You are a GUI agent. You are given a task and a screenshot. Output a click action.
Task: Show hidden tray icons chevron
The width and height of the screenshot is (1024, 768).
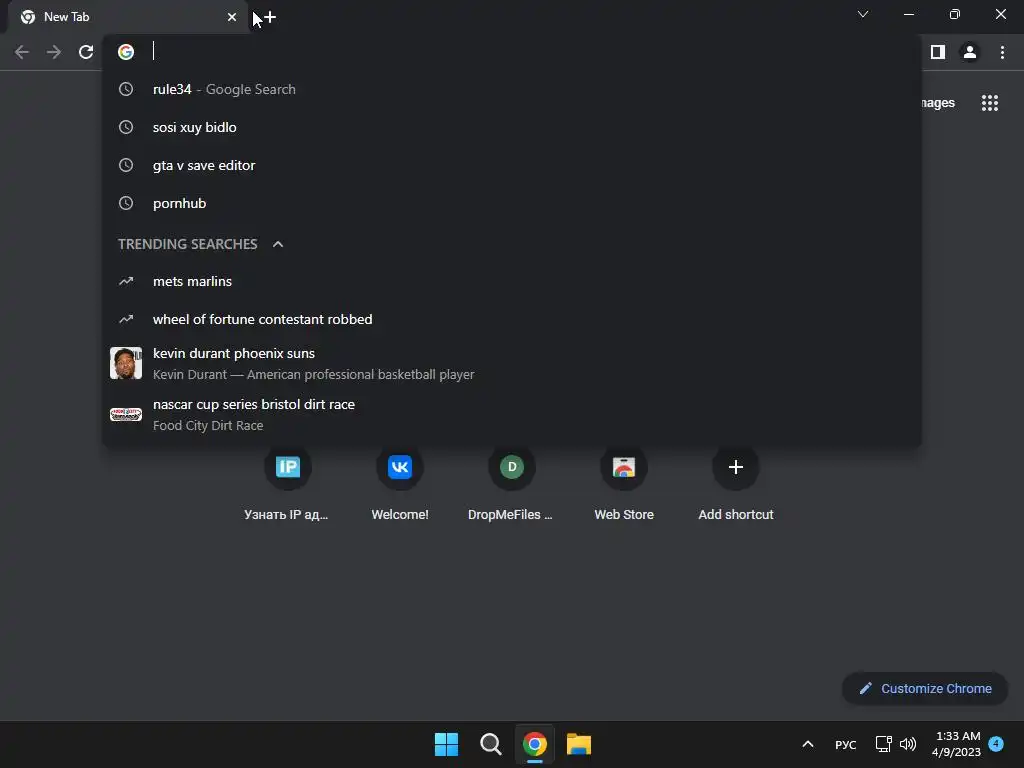(808, 744)
